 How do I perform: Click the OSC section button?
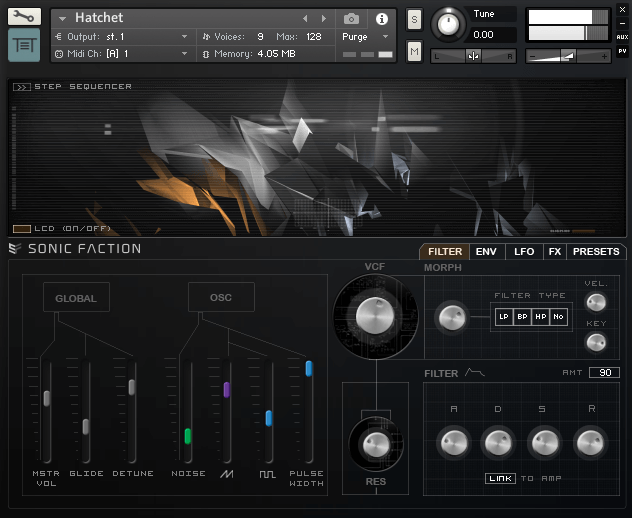221,297
